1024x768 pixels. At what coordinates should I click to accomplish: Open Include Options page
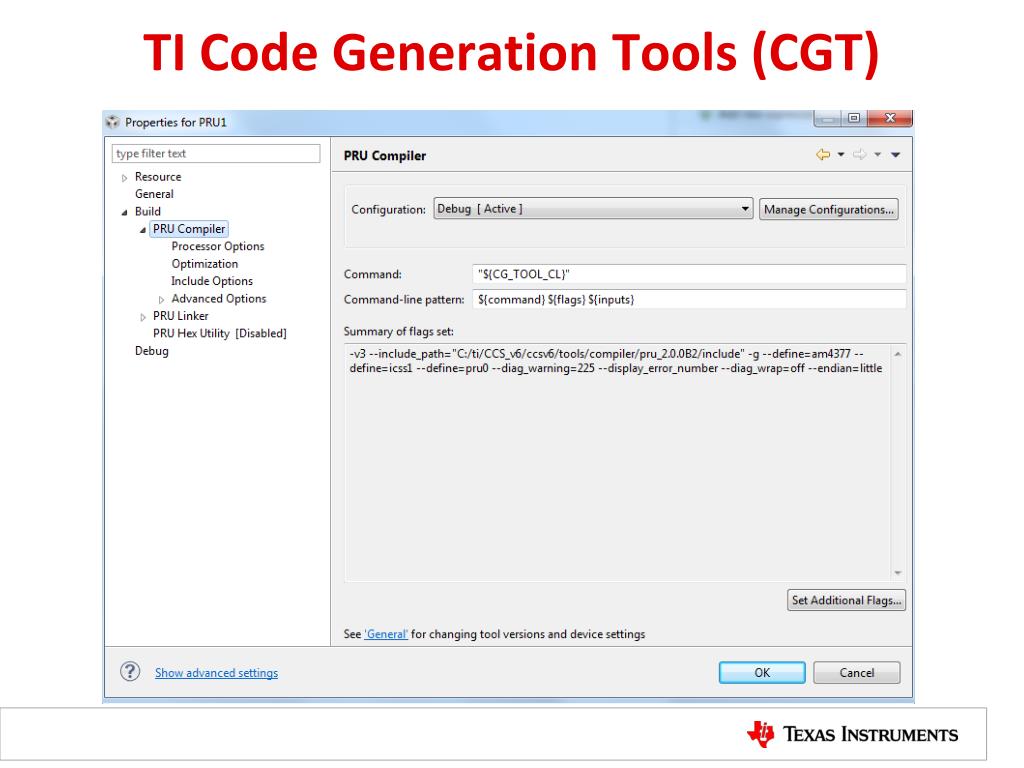212,281
